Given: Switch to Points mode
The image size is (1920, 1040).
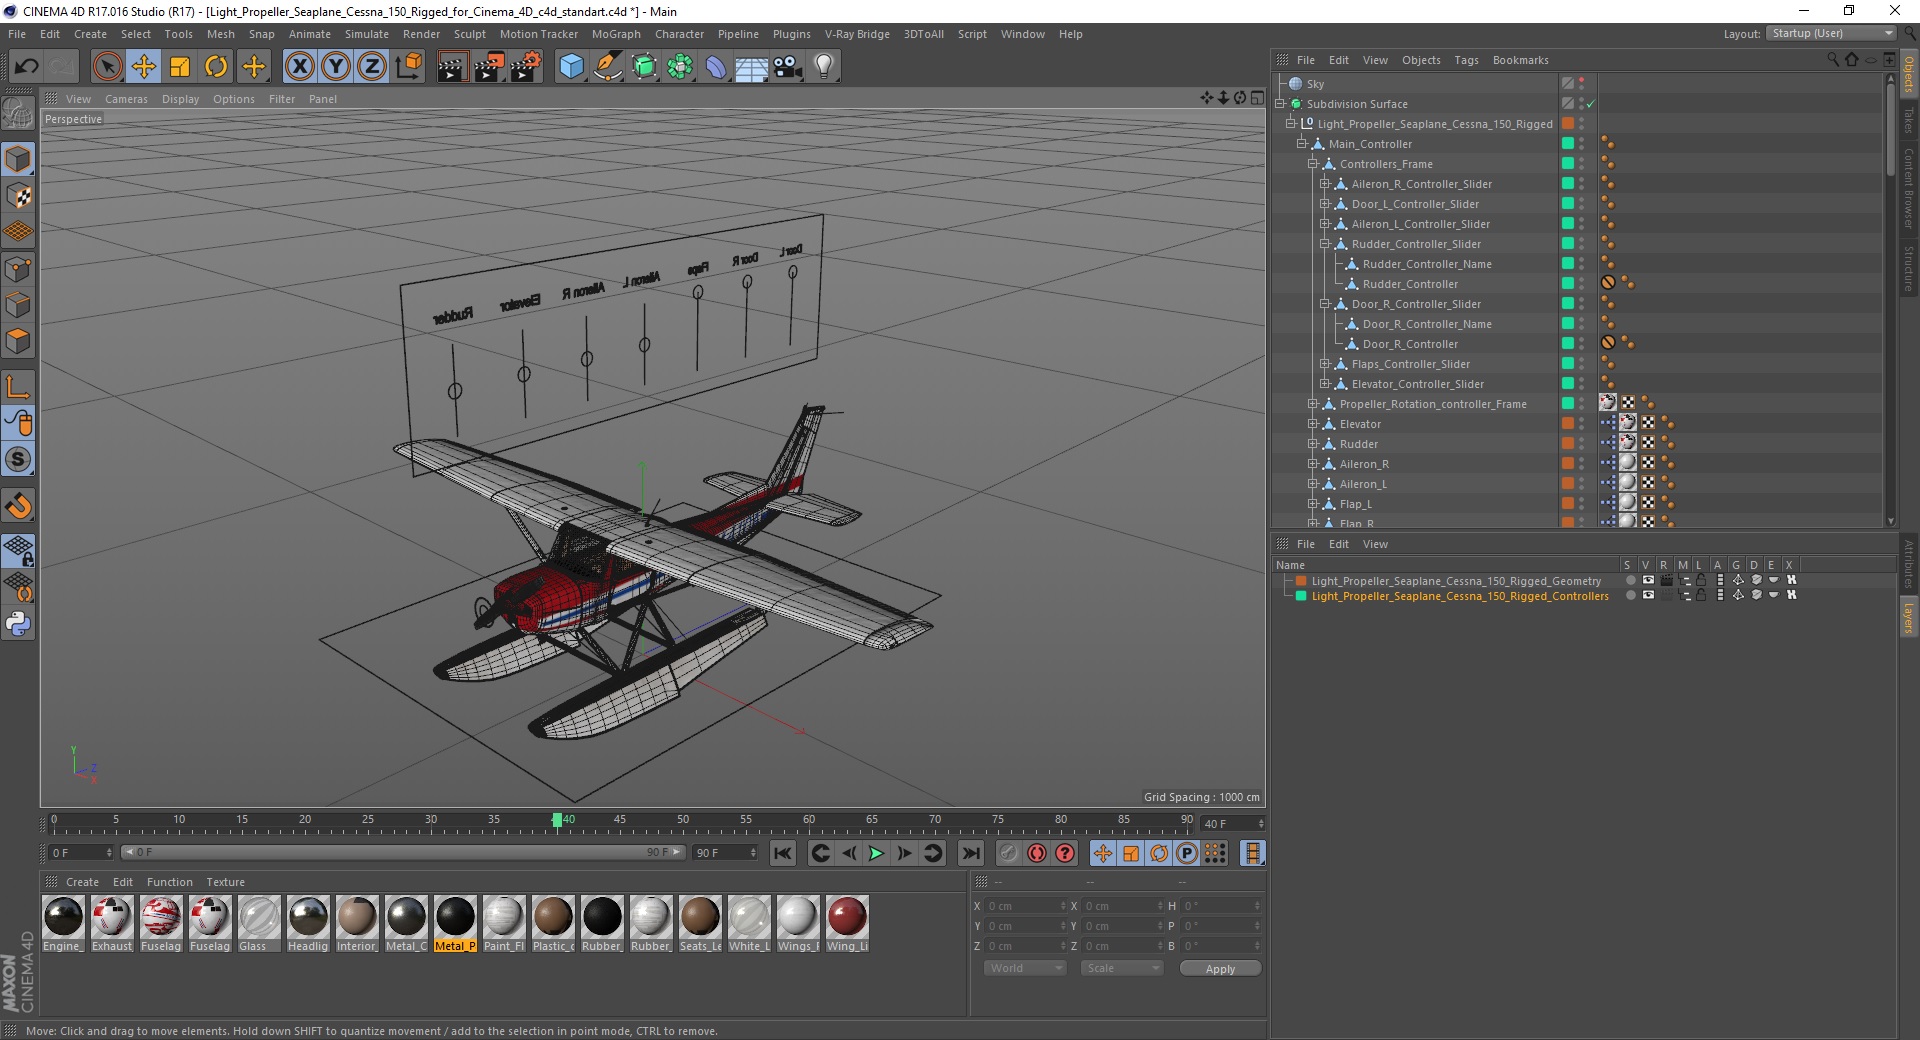Looking at the screenshot, I should (x=18, y=269).
